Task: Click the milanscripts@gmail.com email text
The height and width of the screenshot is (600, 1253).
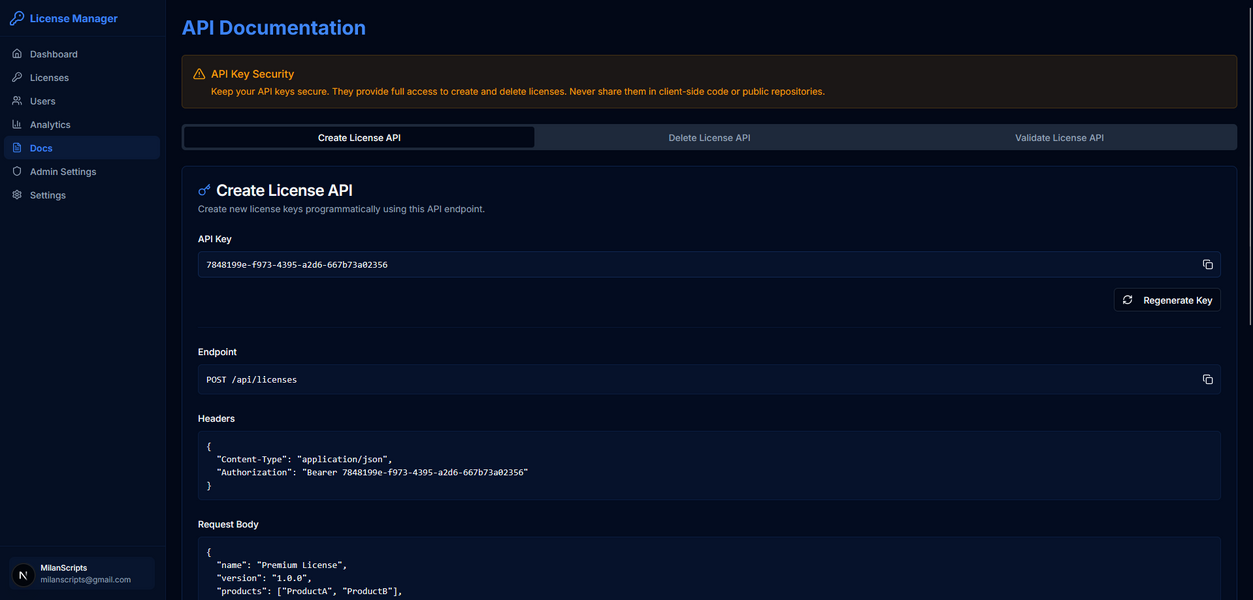Action: tap(86, 580)
